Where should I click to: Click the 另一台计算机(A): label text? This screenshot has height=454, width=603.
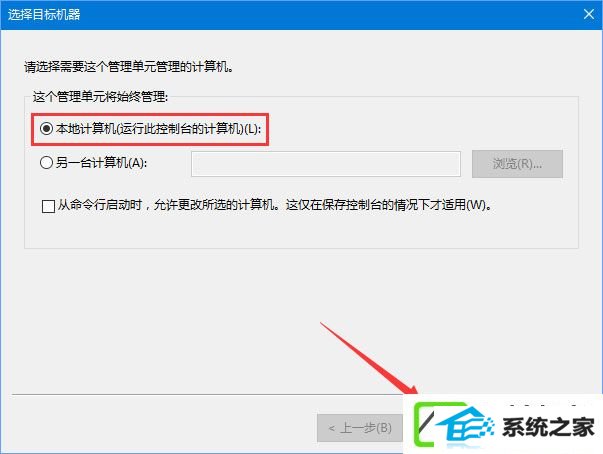102,163
